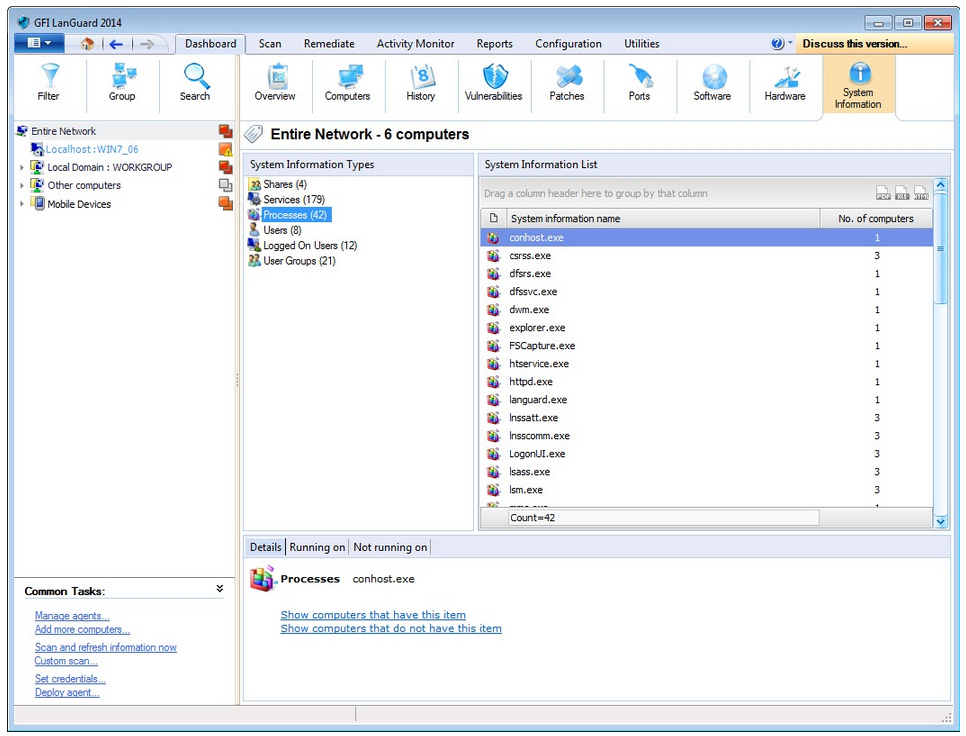Click the list scrollbar down arrow
Screen dimensions: 966x736
click(941, 521)
